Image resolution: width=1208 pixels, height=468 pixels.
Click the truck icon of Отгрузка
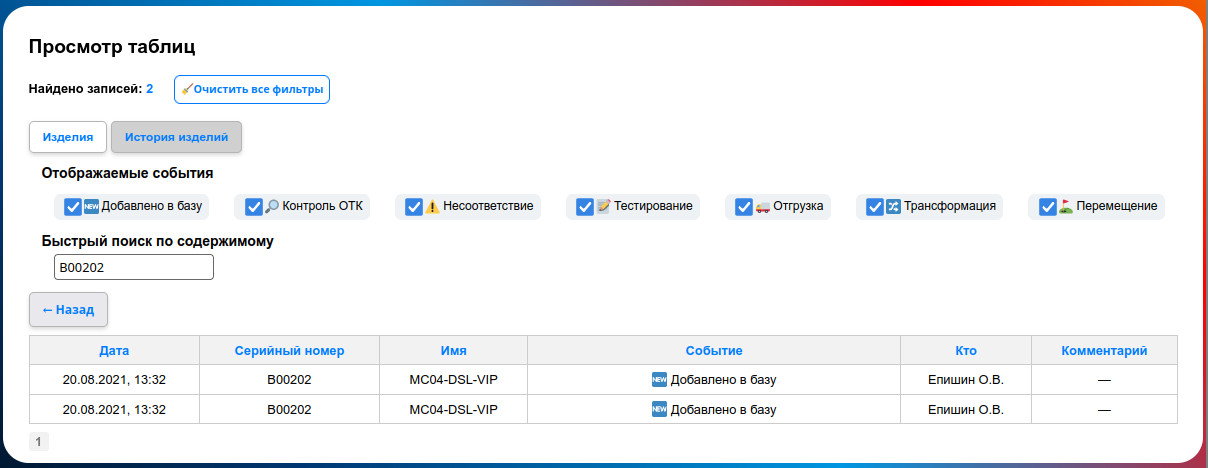coord(762,207)
